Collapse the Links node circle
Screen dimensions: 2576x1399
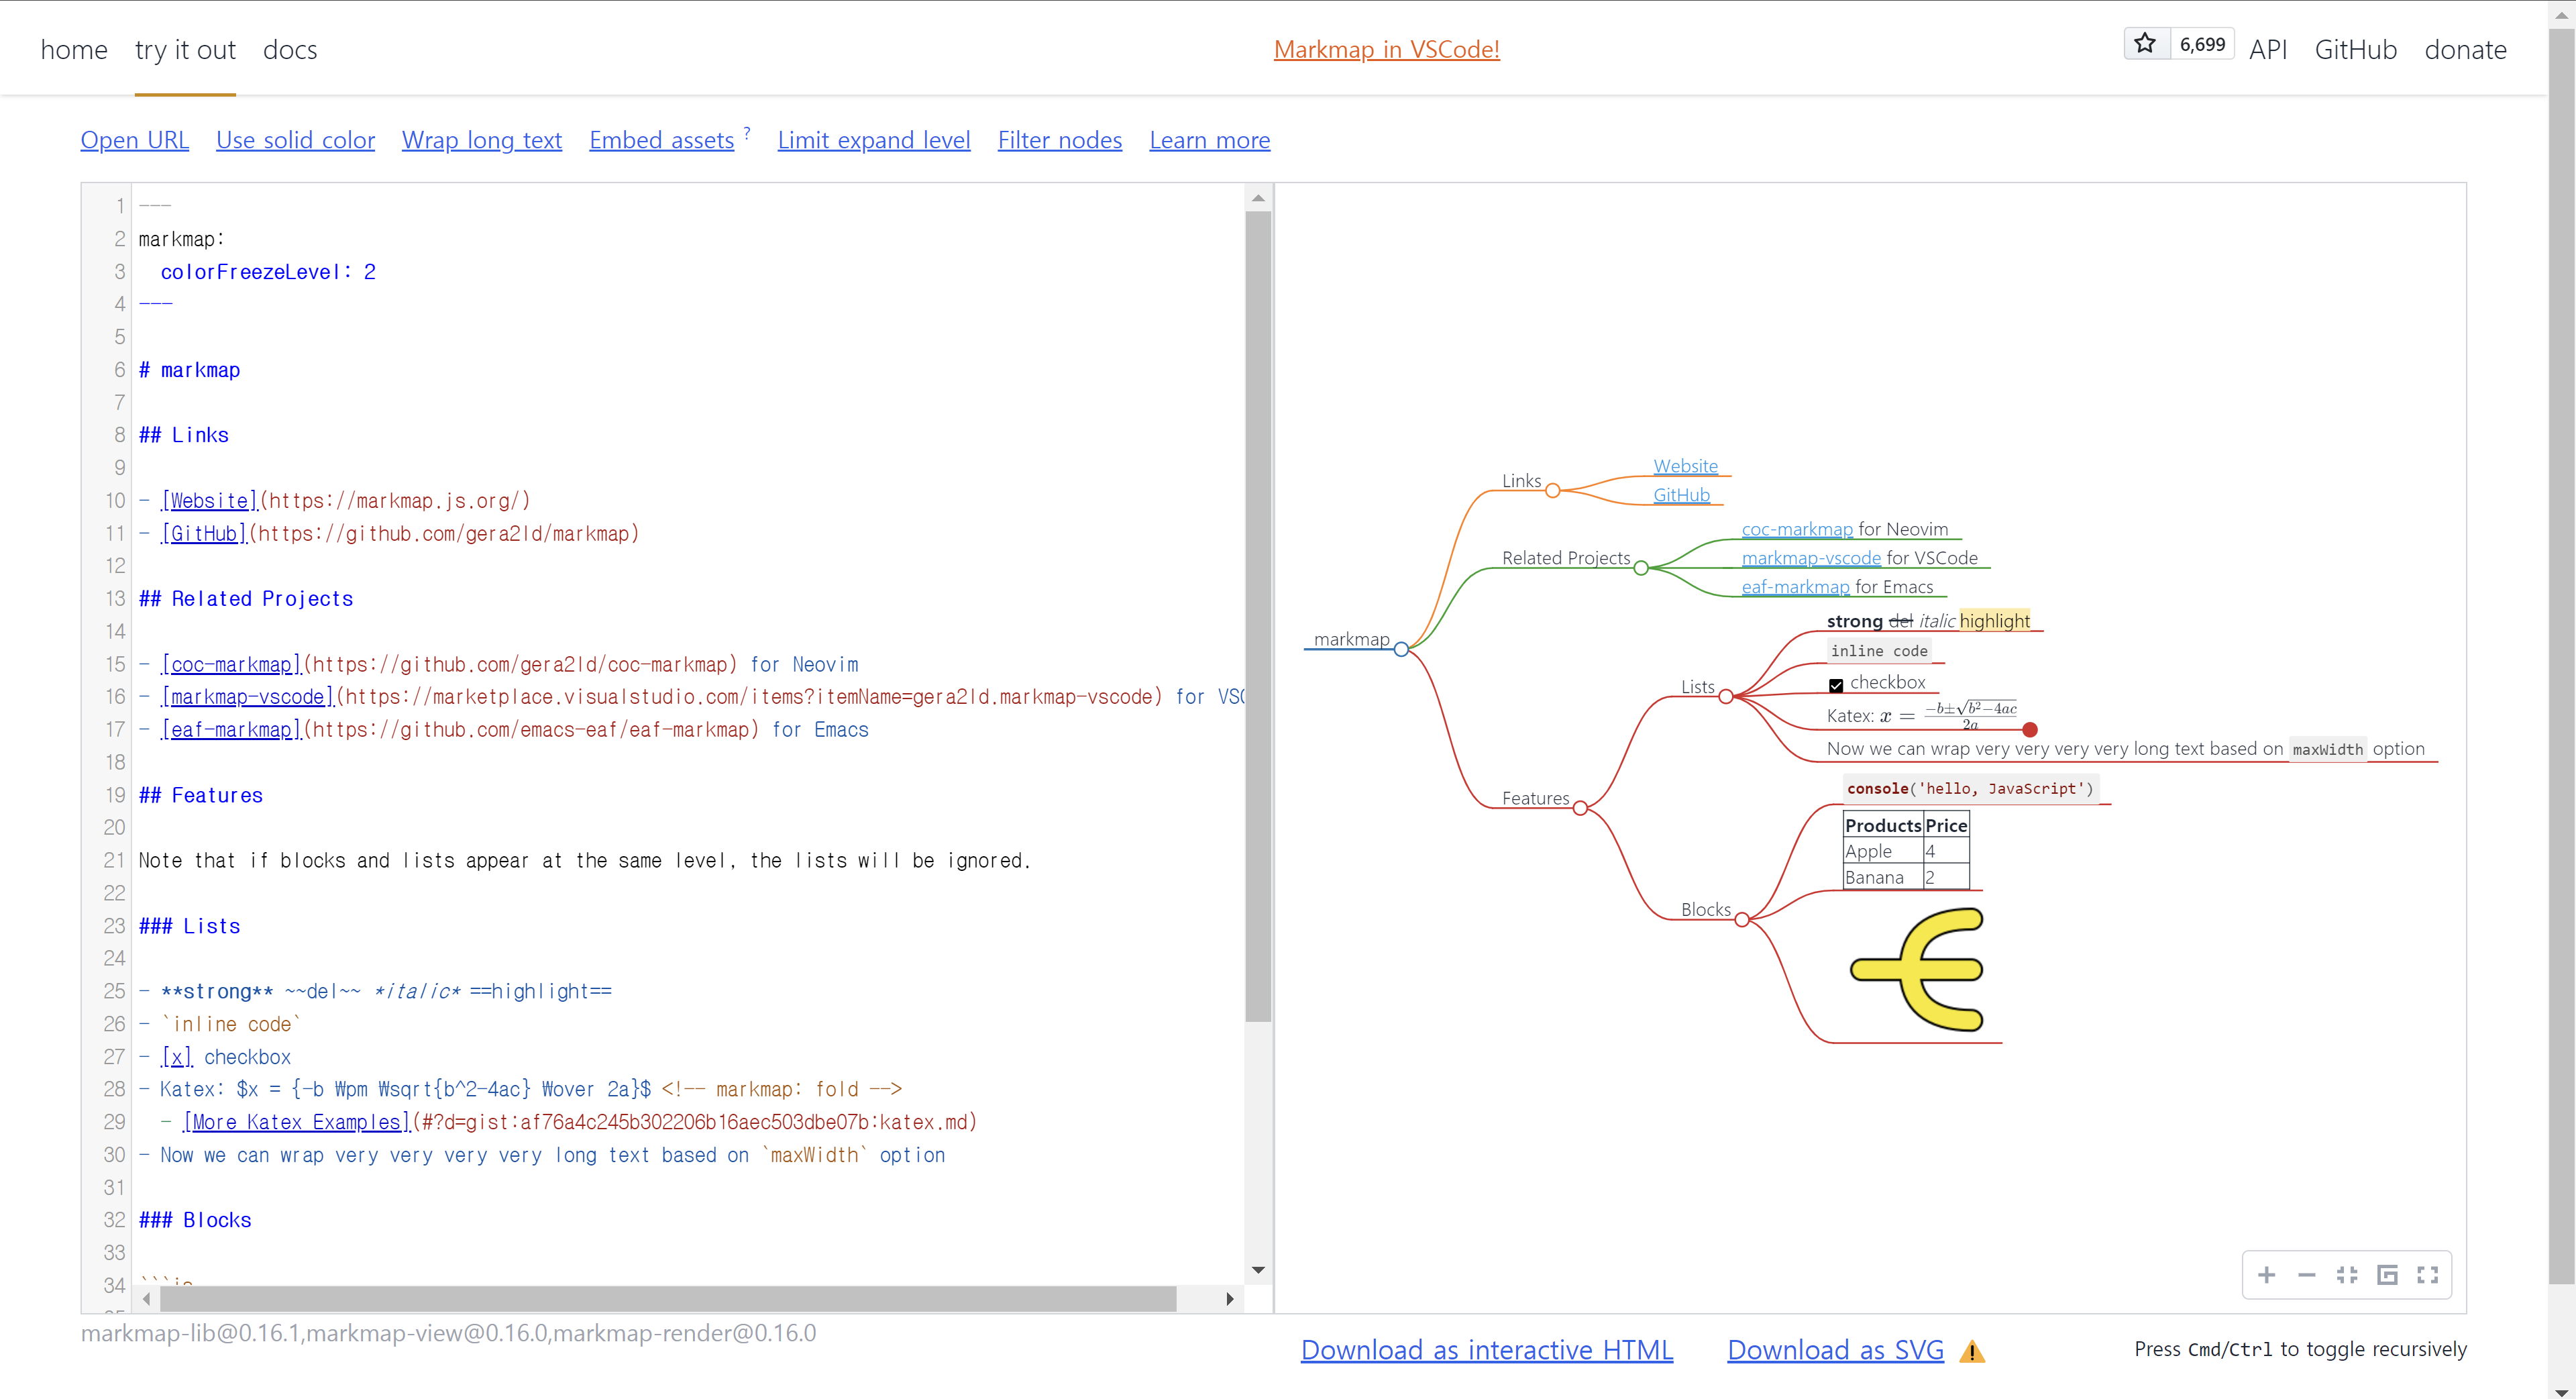coord(1552,490)
